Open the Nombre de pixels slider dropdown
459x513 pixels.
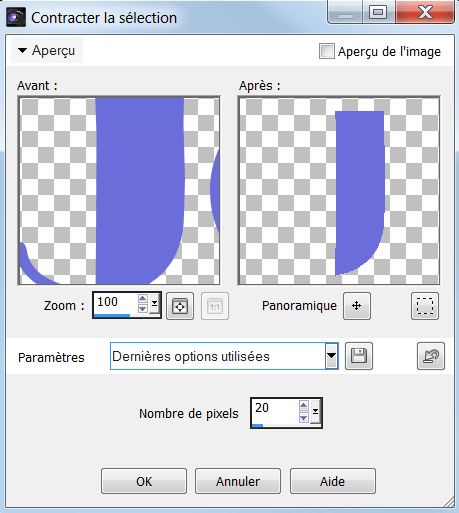315,412
